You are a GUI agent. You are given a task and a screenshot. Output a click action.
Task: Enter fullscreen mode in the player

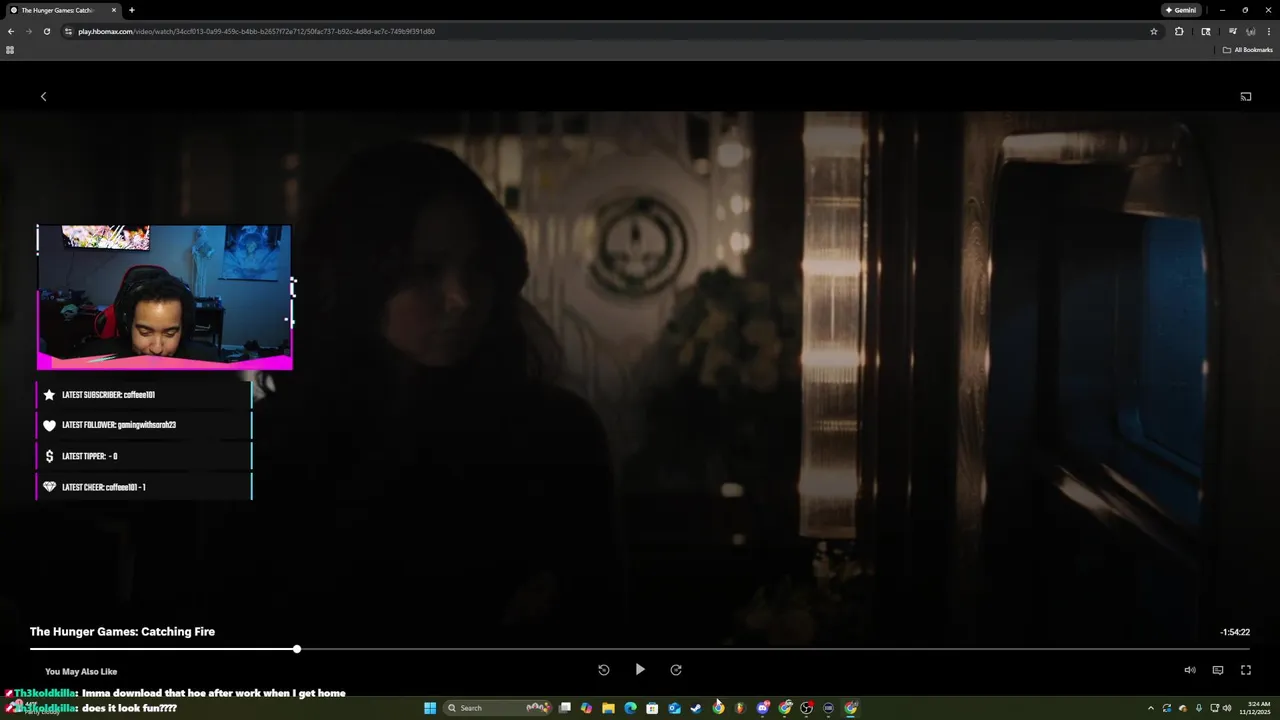click(x=1246, y=670)
